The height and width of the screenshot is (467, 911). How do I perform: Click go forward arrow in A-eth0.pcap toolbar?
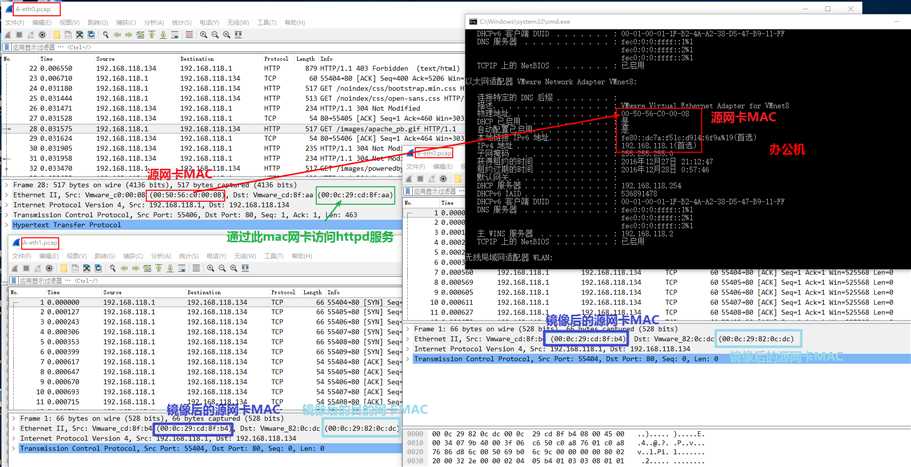[x=128, y=35]
